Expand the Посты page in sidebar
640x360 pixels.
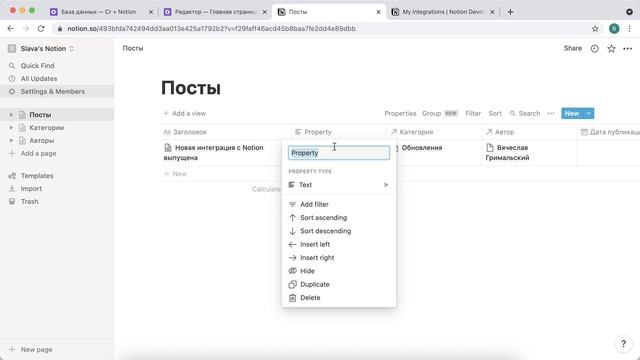pyautogui.click(x=11, y=115)
